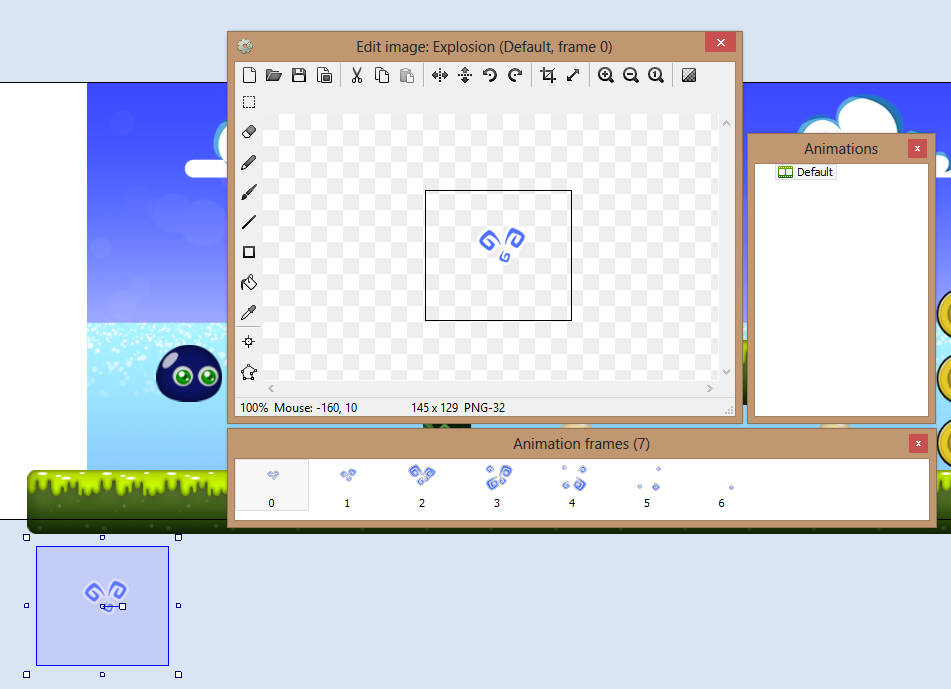Save image with the floppy disk icon
The width and height of the screenshot is (951, 689).
click(299, 75)
